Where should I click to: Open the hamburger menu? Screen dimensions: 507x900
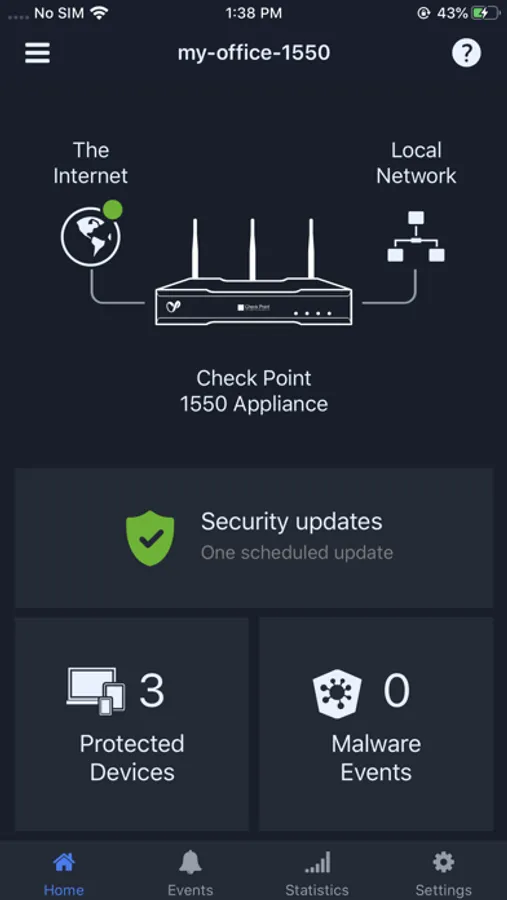click(37, 53)
